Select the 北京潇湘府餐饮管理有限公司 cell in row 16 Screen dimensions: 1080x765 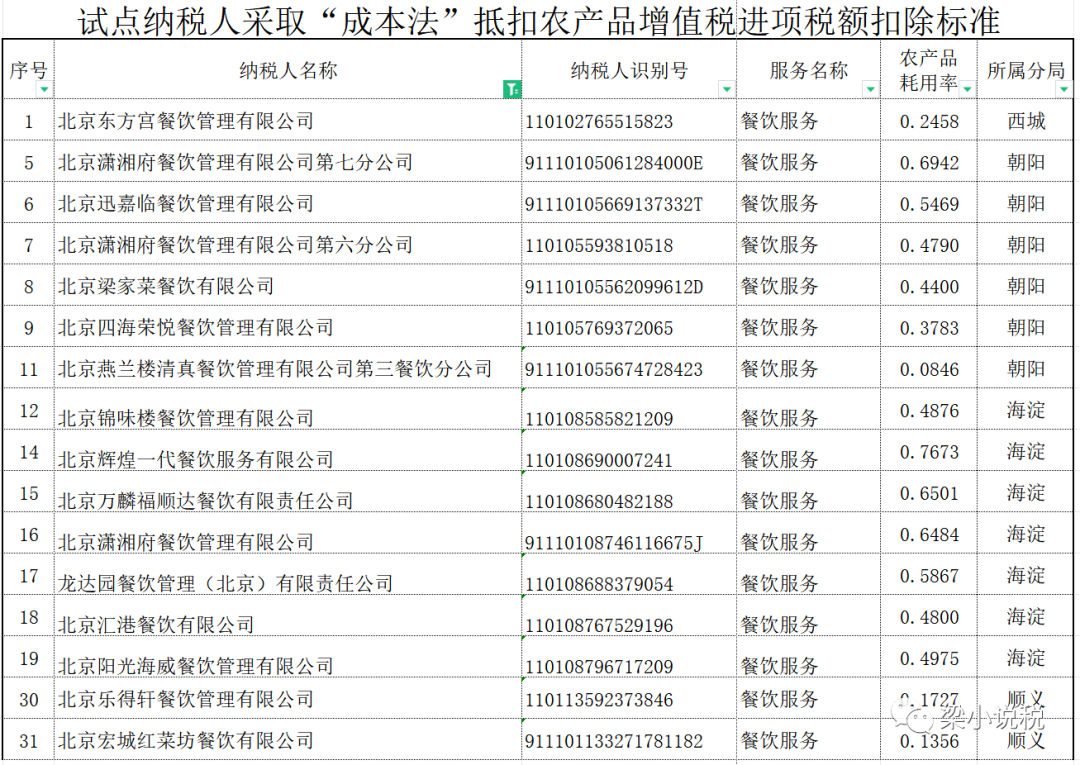[288, 534]
